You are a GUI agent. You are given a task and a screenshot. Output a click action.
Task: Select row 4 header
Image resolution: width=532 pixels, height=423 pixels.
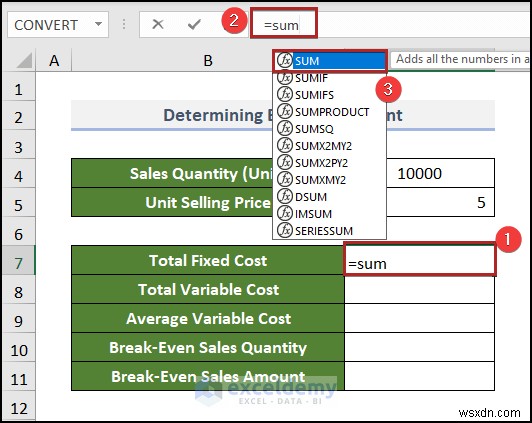tap(18, 176)
